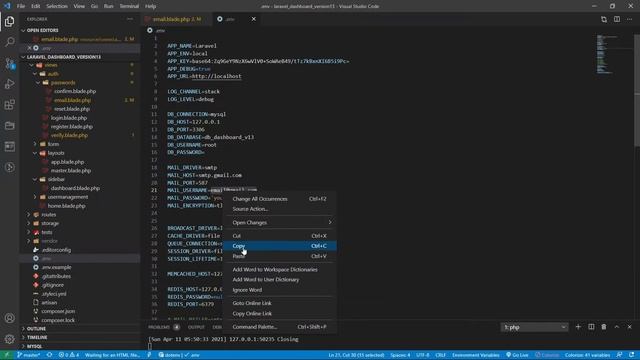640x360 pixels.
Task: Open Accounts icon in activity bar
Action: tap(9, 318)
